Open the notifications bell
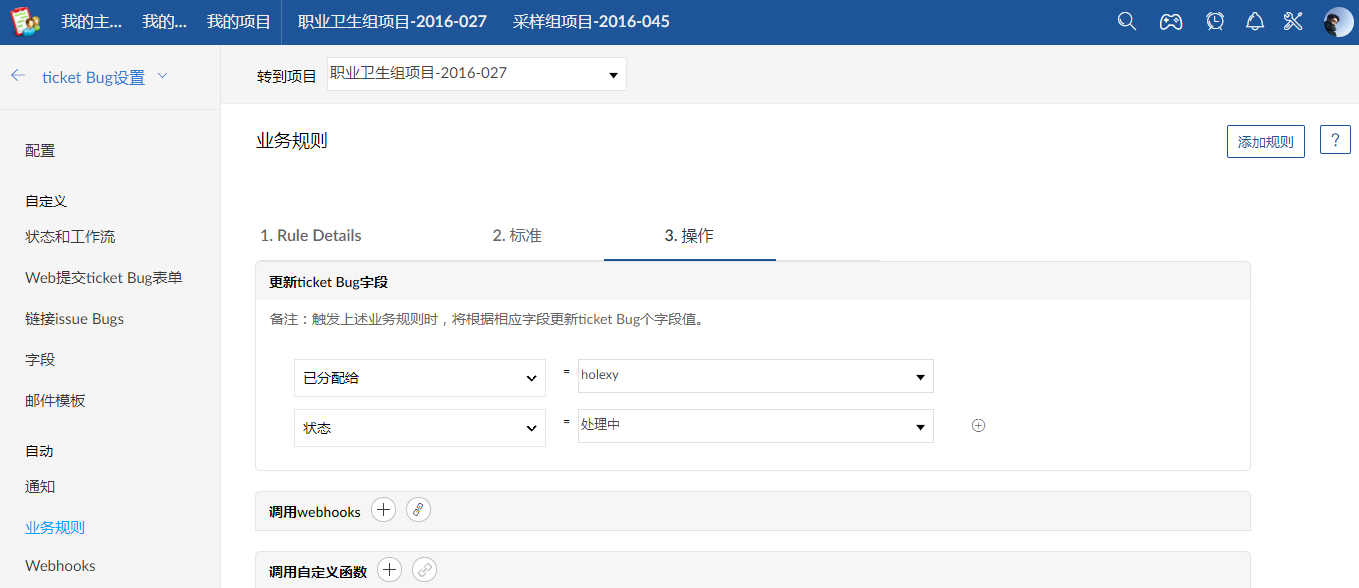This screenshot has width=1359, height=588. tap(1255, 21)
